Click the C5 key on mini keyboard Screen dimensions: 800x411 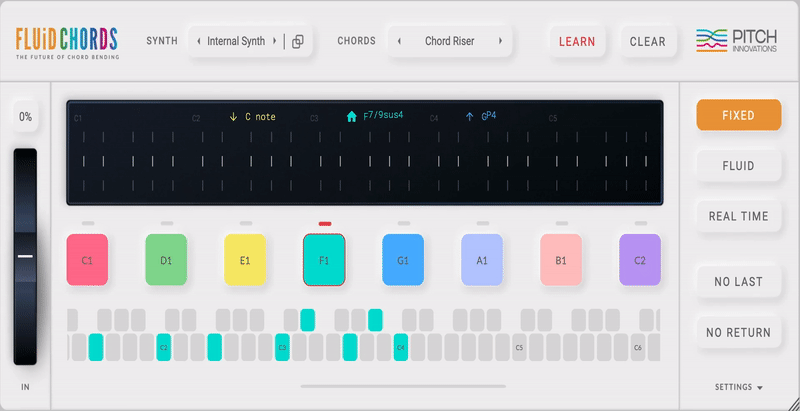tap(519, 347)
